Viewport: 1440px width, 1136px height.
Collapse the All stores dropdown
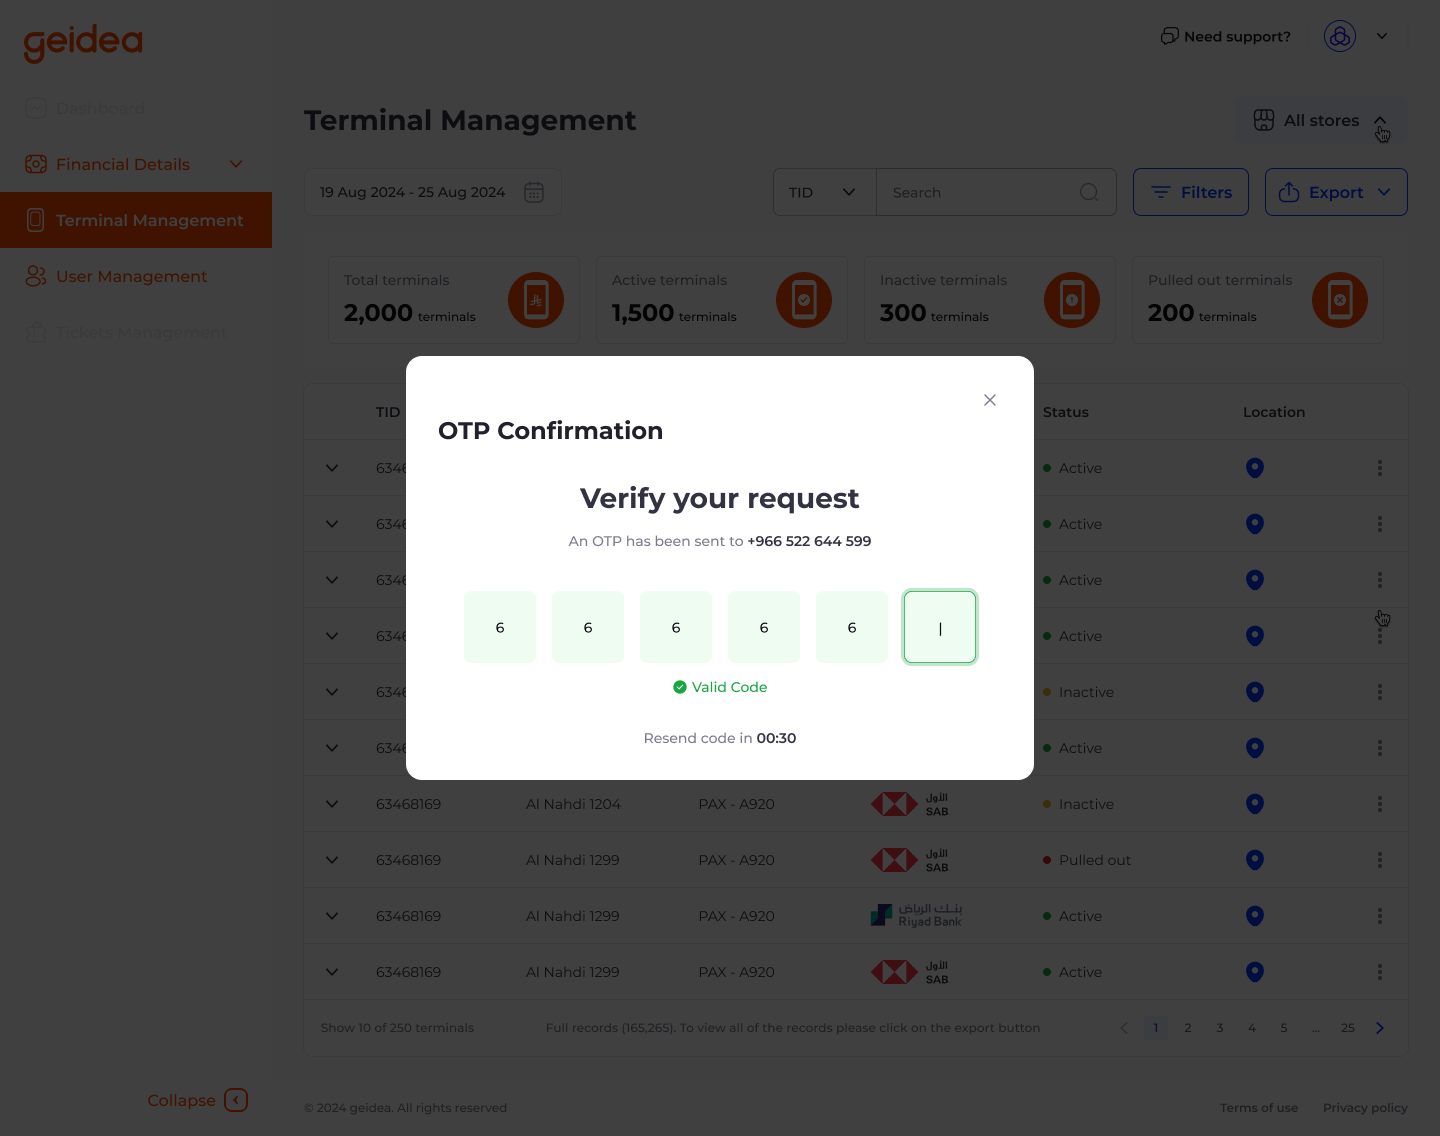pos(1381,120)
